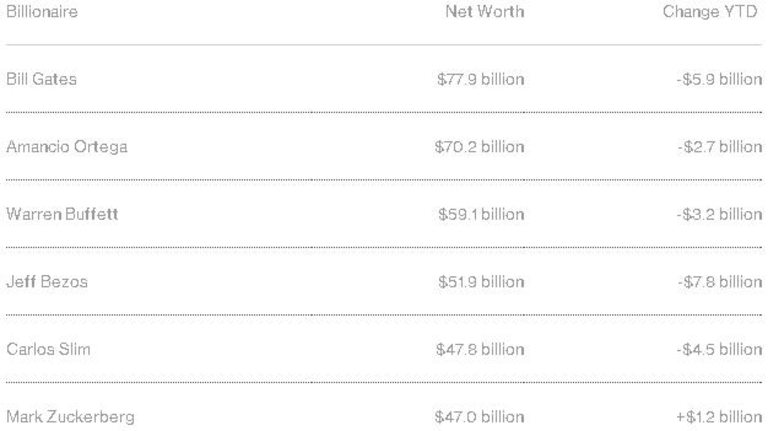This screenshot has width=768, height=431.
Task: Click the $59.1 billion net worth value
Action: 481,214
